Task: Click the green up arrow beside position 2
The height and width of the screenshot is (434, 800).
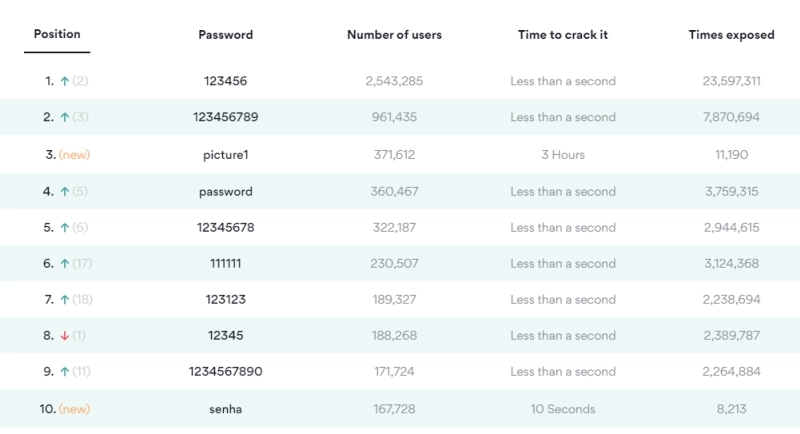Action: click(x=64, y=117)
